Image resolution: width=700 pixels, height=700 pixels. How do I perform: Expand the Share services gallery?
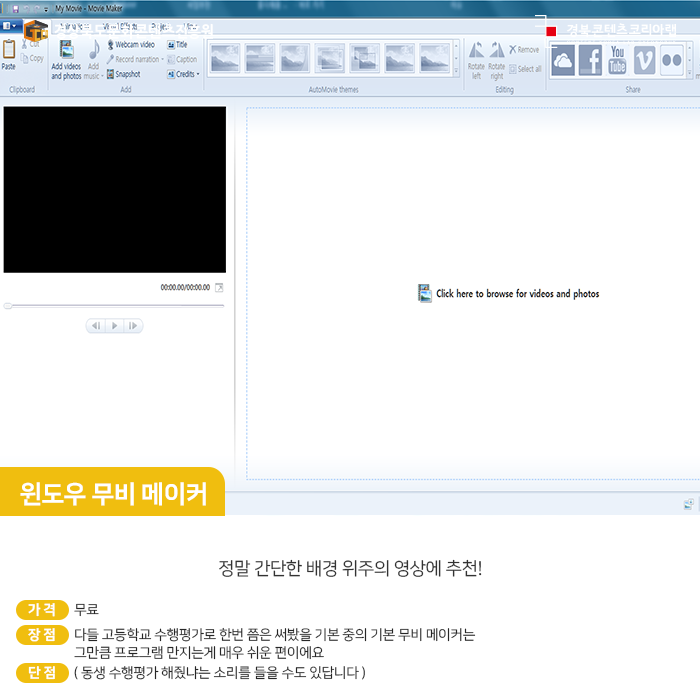coord(690,71)
